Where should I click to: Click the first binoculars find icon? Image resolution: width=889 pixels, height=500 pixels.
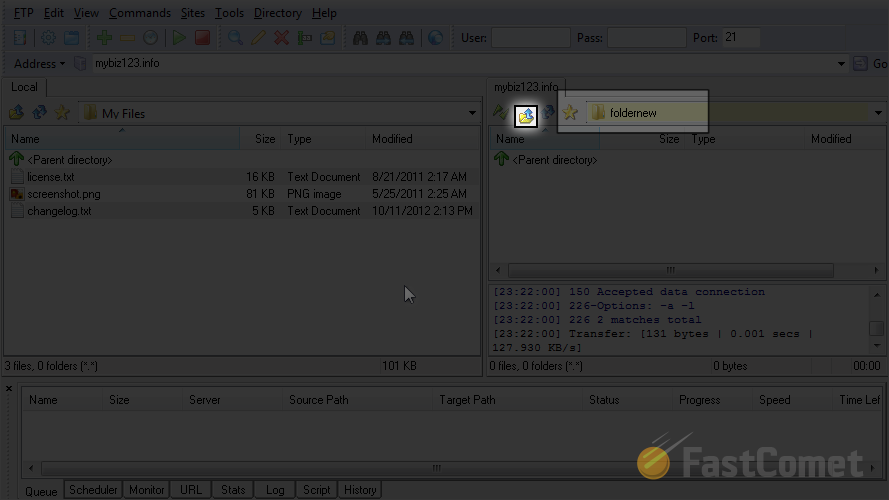[x=360, y=38]
